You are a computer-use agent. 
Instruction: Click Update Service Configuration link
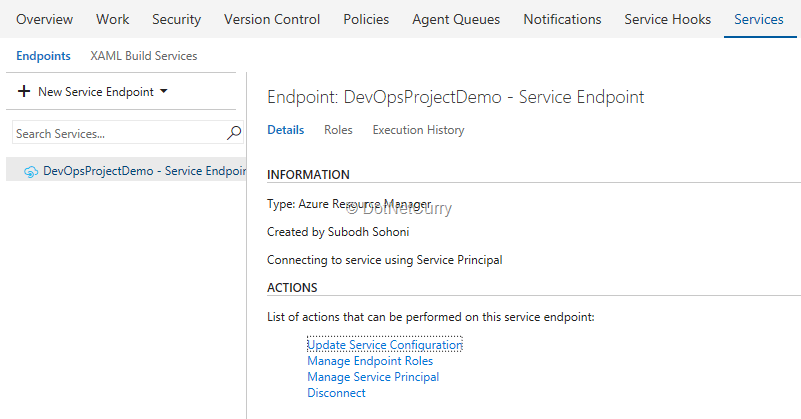point(384,345)
